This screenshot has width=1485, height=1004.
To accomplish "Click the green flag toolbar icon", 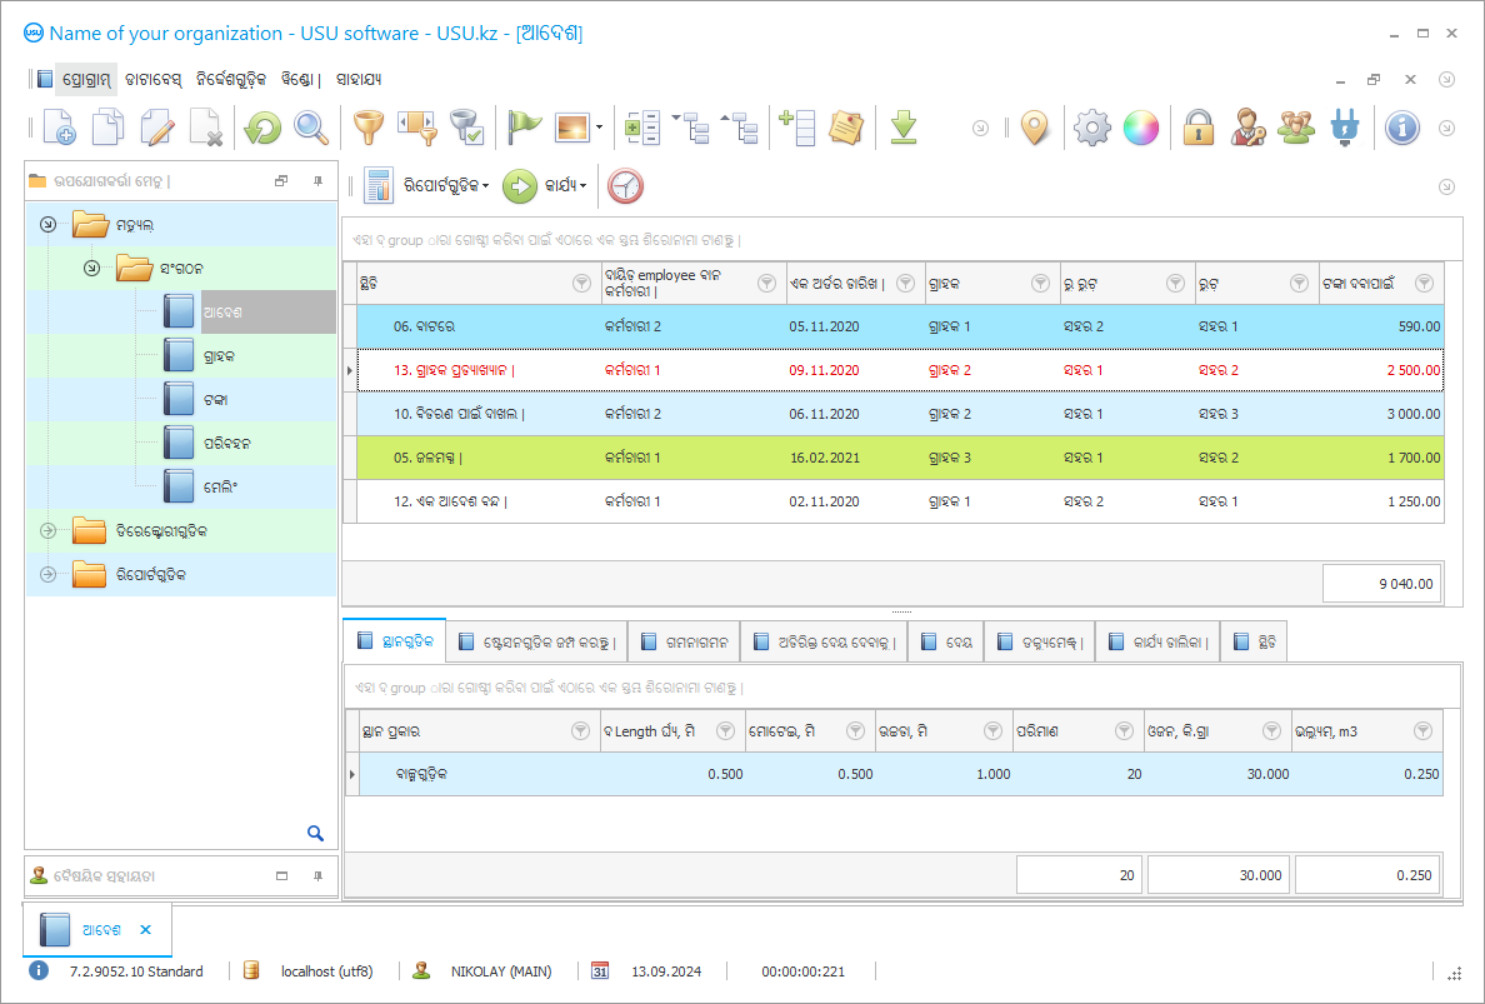I will pyautogui.click(x=523, y=128).
